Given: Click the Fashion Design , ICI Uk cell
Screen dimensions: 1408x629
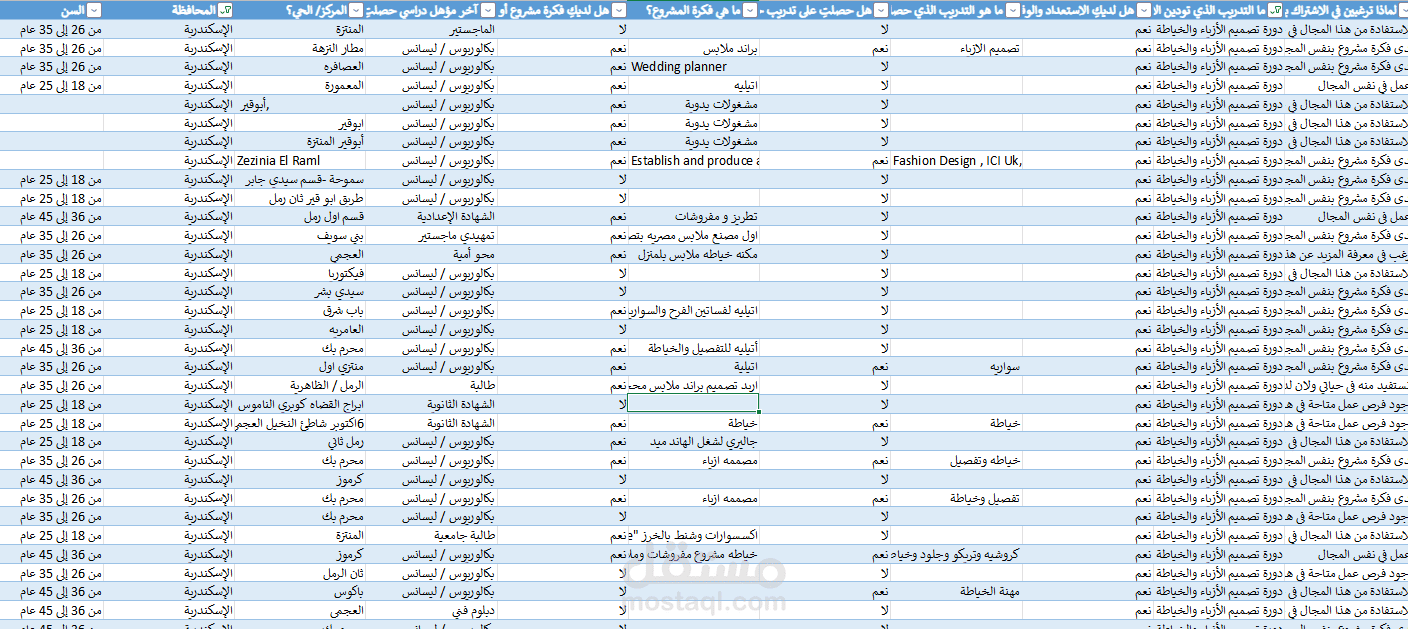Looking at the screenshot, I should 957,161.
